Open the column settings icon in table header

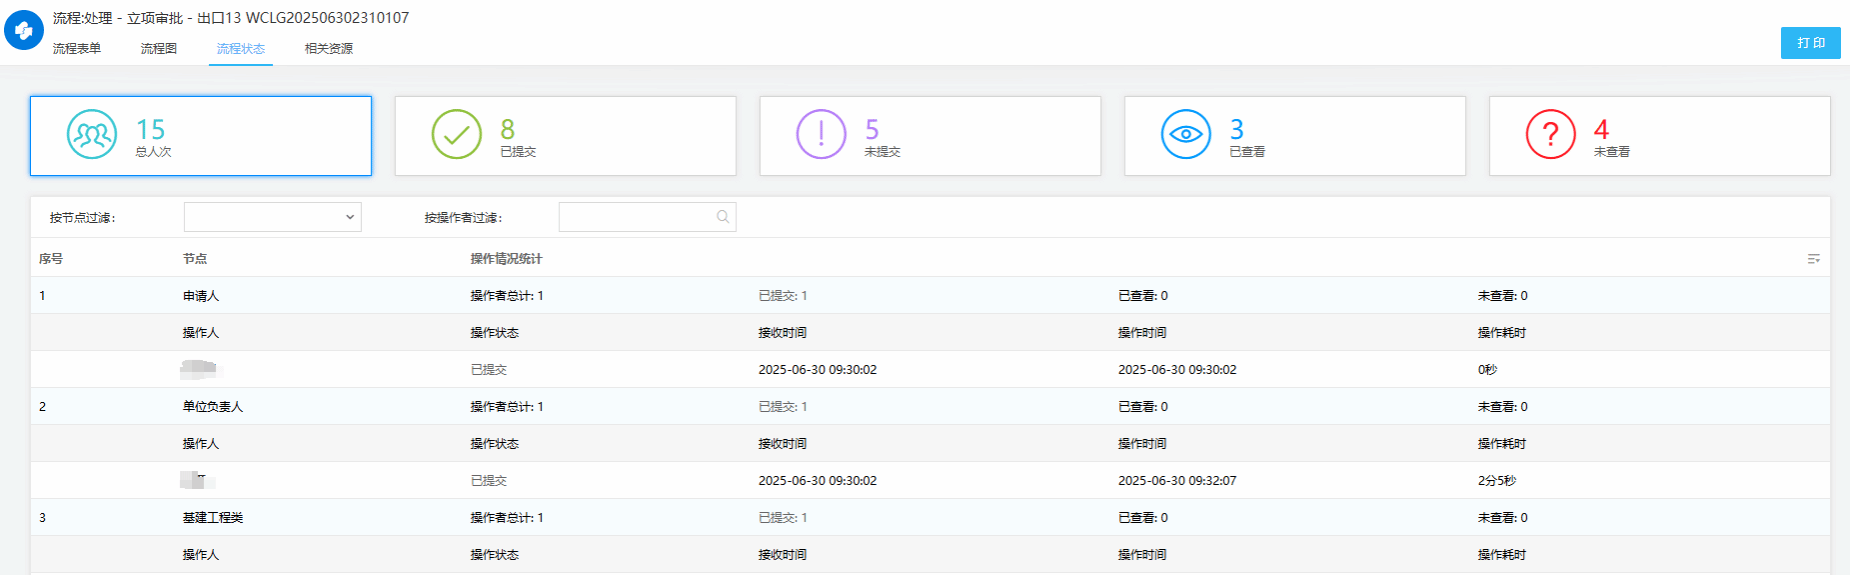pyautogui.click(x=1813, y=259)
